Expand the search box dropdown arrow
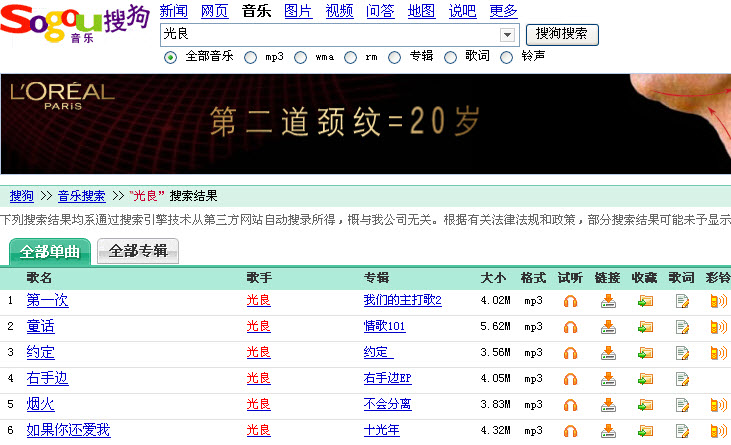Viewport: 731px width, 445px height. pyautogui.click(x=507, y=35)
